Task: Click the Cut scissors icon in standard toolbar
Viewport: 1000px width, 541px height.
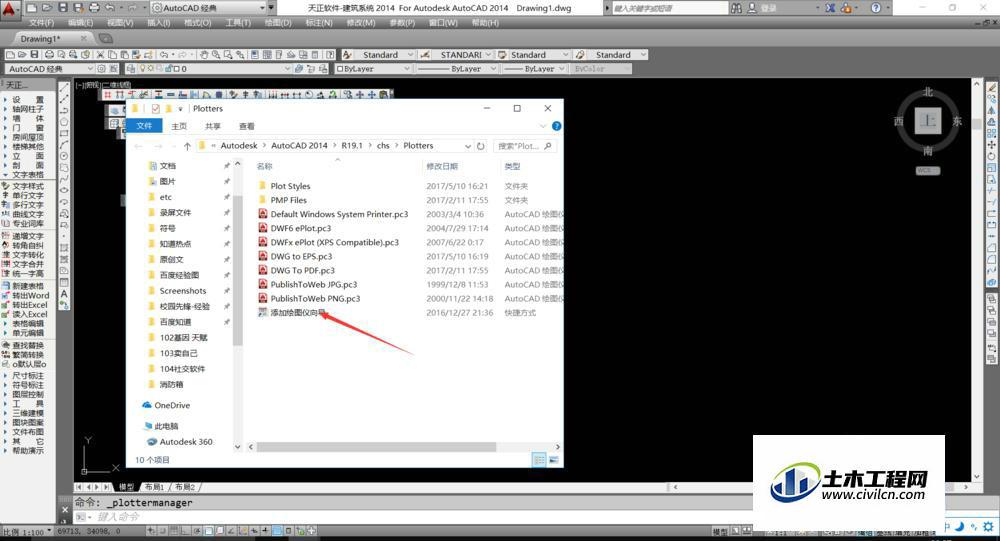Action: 100,55
